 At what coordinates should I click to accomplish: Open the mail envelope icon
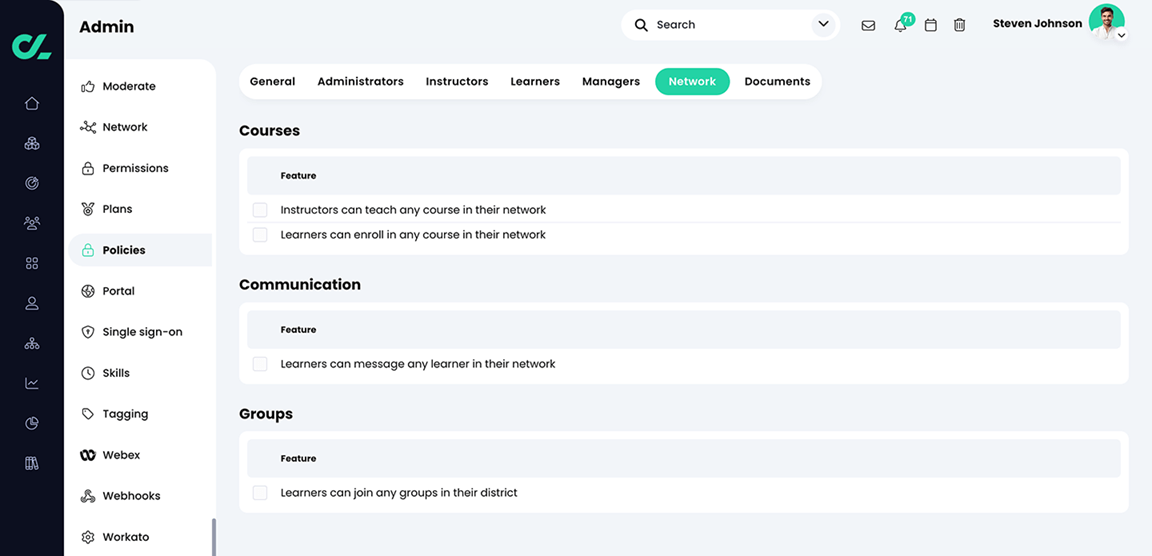click(x=868, y=26)
